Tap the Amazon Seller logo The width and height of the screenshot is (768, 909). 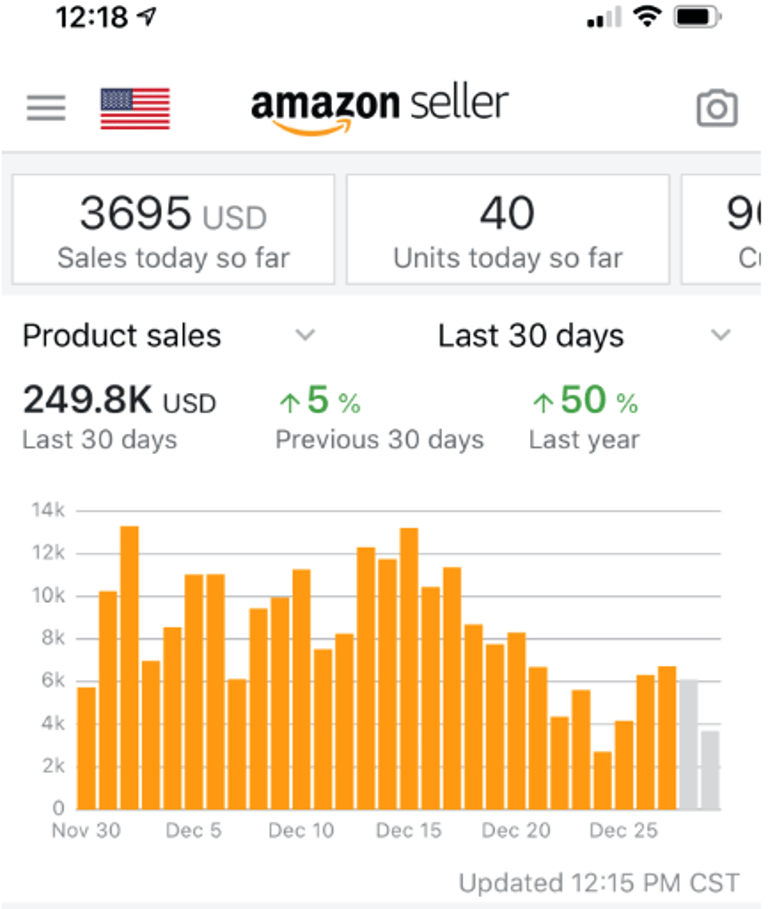pos(380,106)
